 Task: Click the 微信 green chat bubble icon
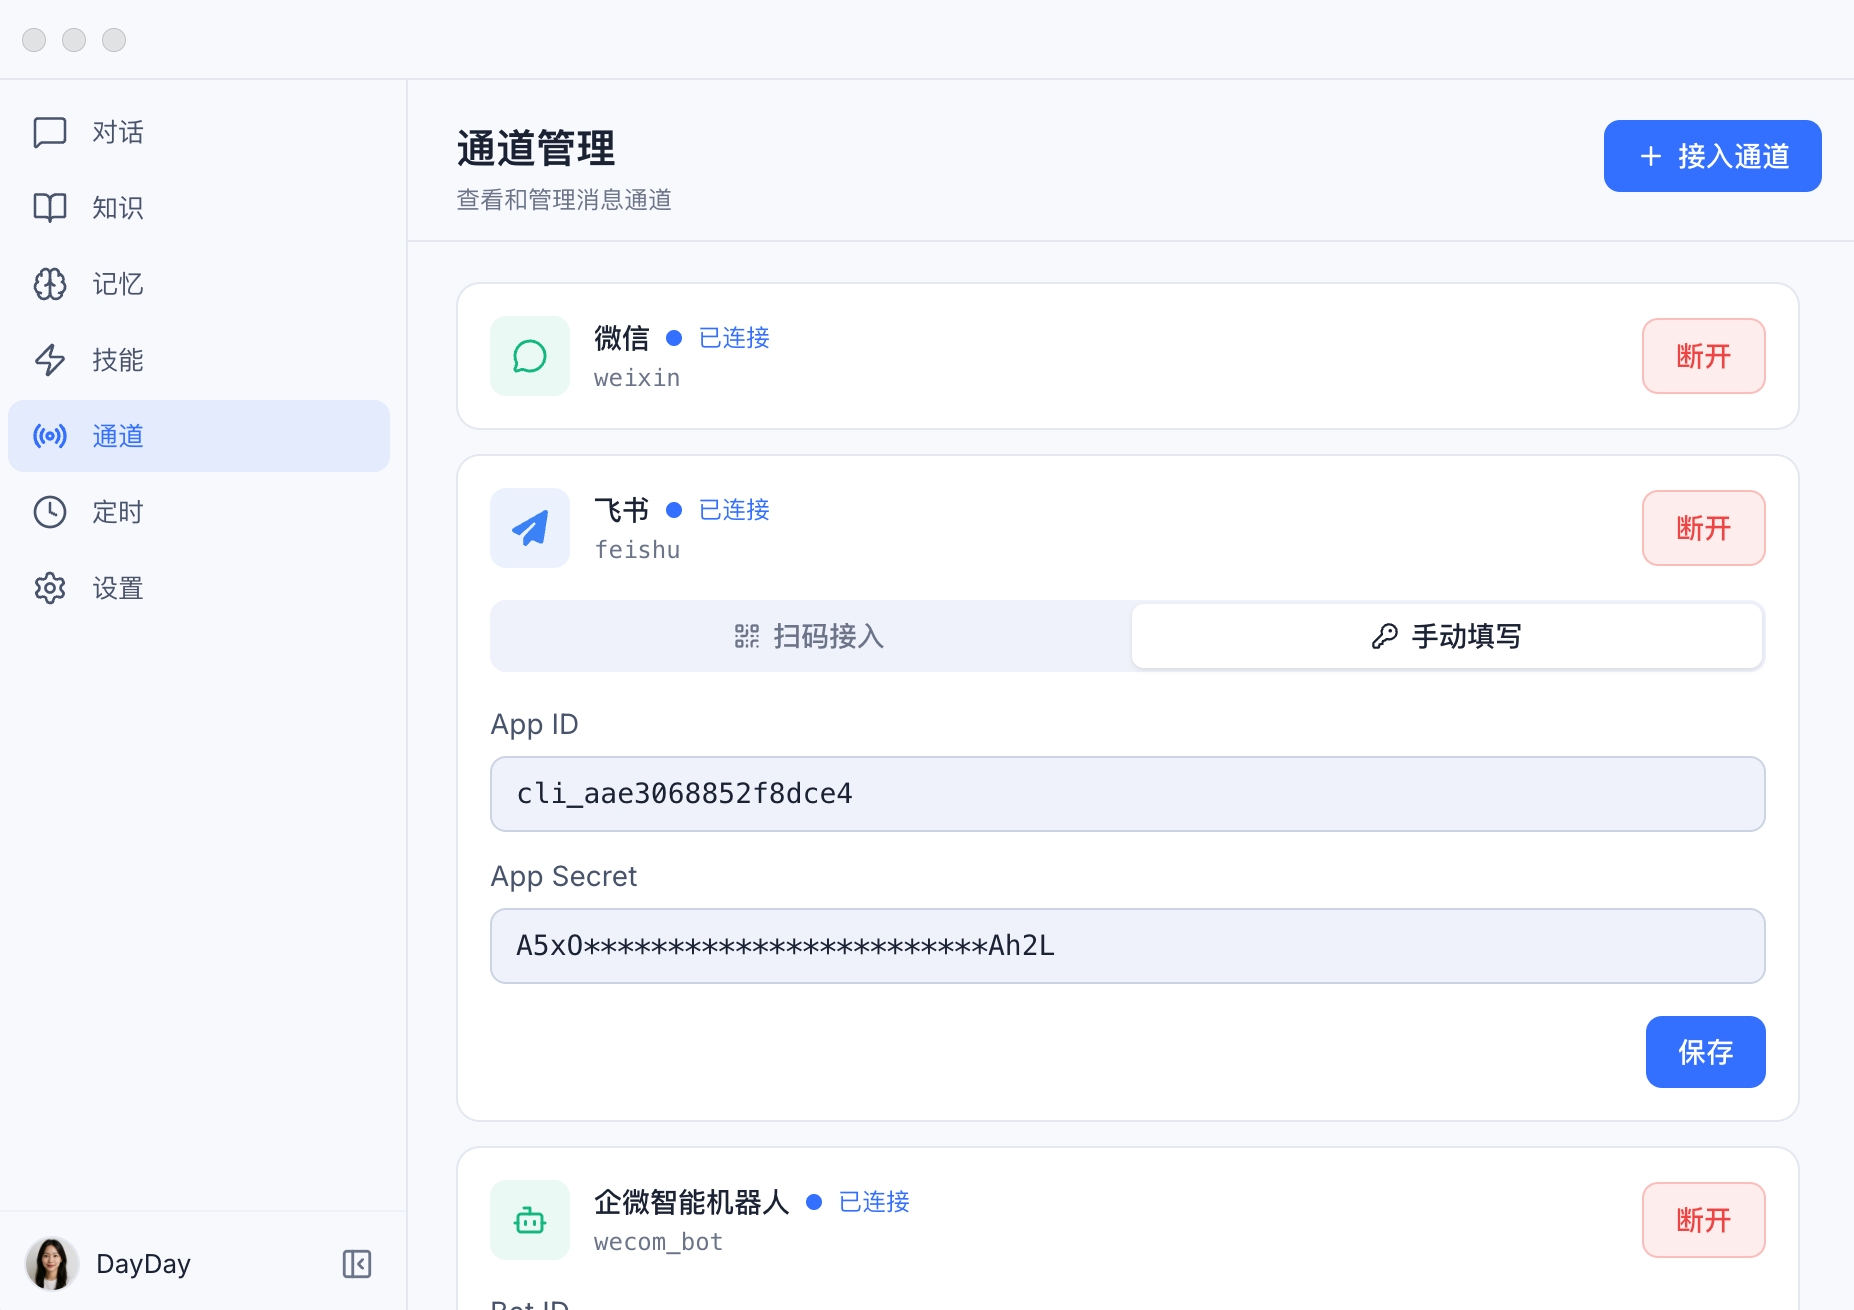(530, 356)
